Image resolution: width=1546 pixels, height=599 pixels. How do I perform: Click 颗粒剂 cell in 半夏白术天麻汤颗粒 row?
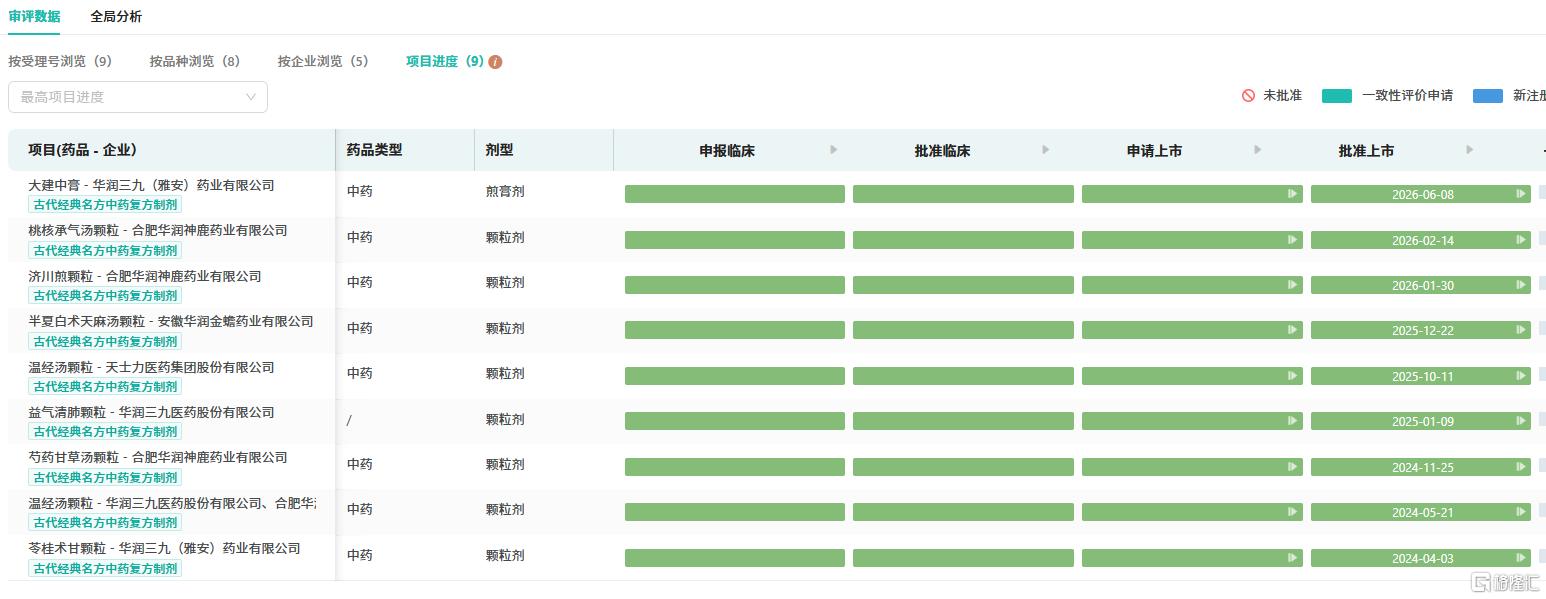coord(505,328)
